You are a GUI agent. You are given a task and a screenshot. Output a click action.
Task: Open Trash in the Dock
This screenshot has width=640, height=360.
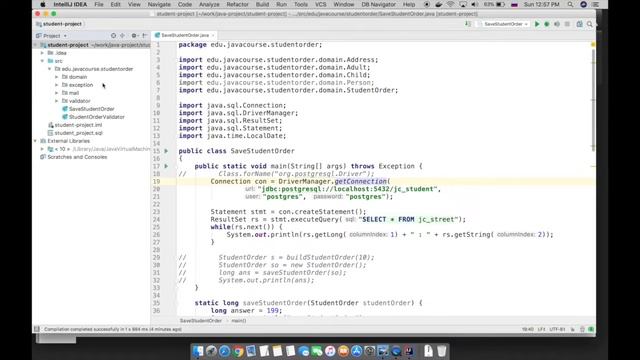click(442, 351)
